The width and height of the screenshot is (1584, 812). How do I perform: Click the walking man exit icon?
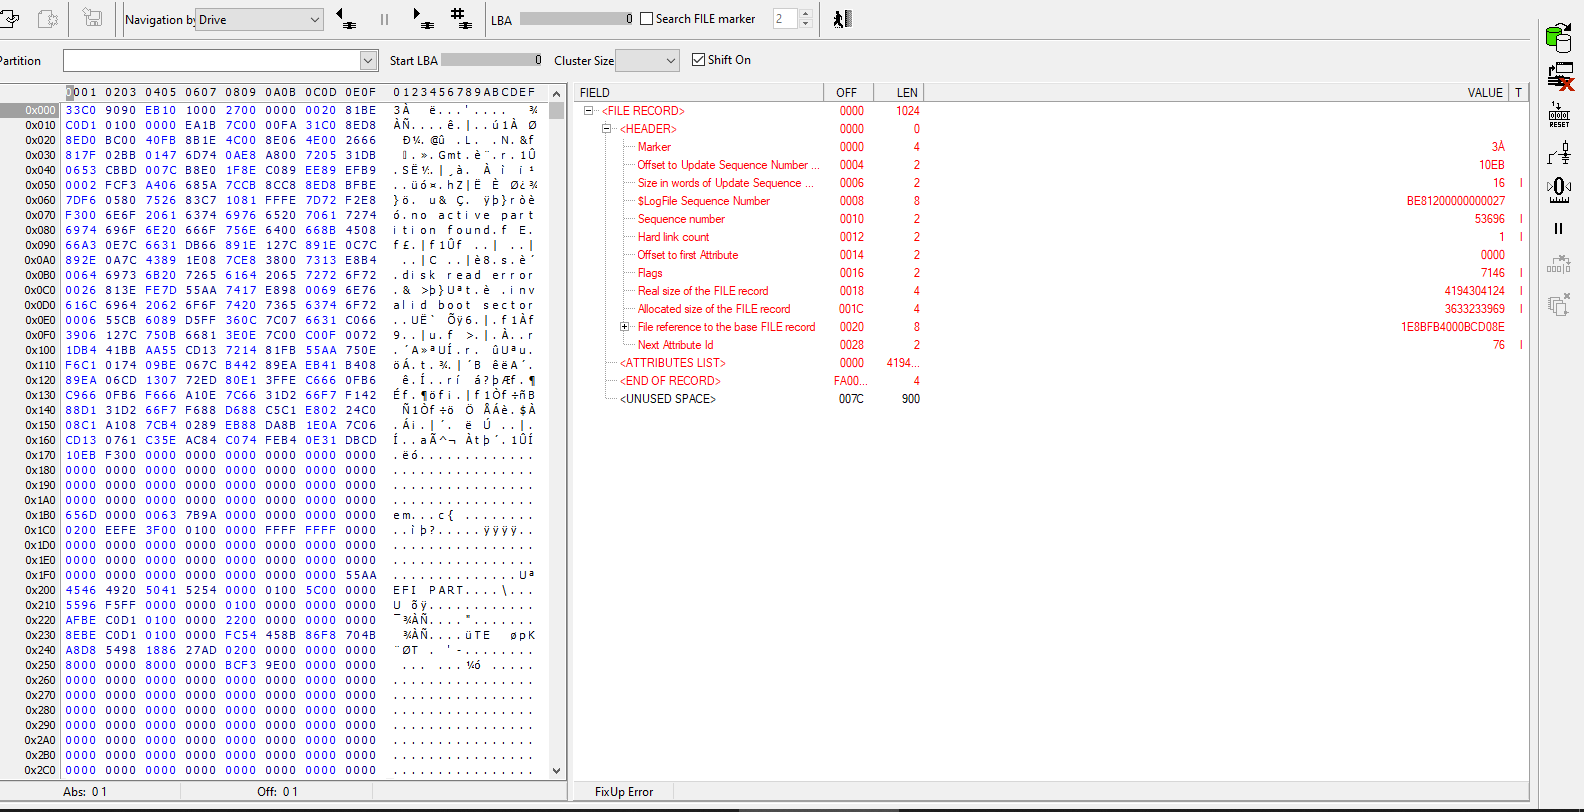pyautogui.click(x=842, y=18)
